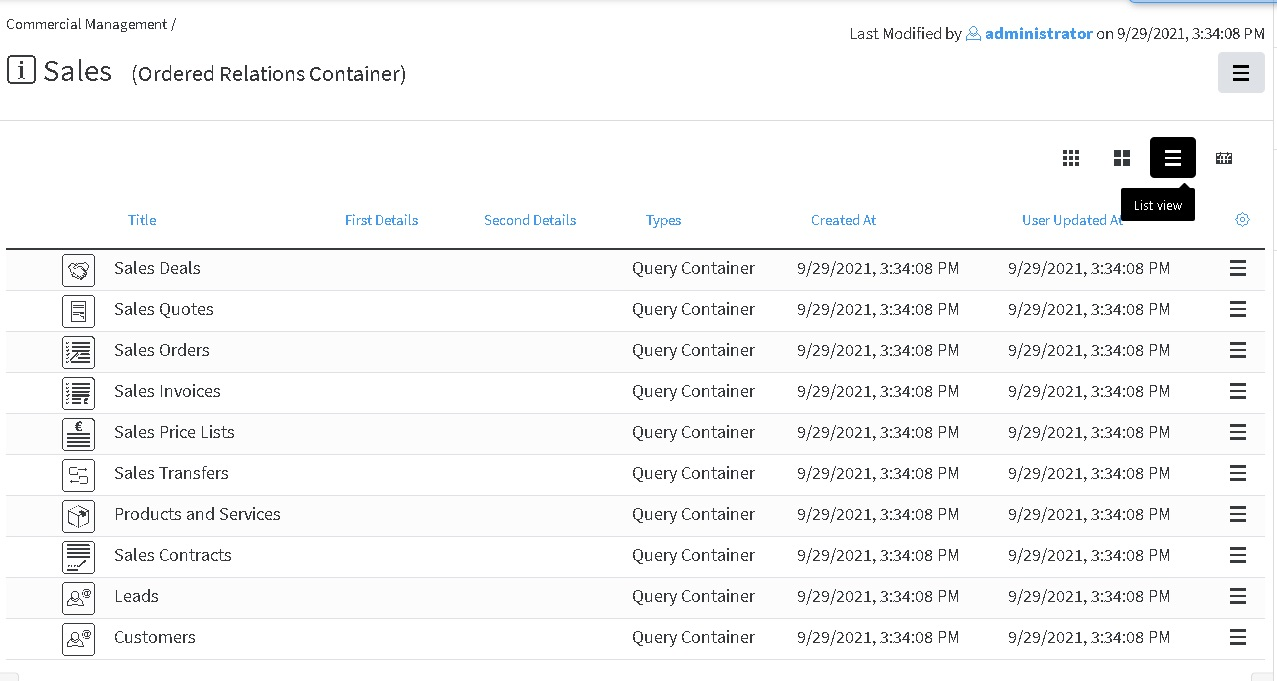Open the Sales Quotes row menu
Viewport: 1277px width, 681px height.
point(1237,310)
